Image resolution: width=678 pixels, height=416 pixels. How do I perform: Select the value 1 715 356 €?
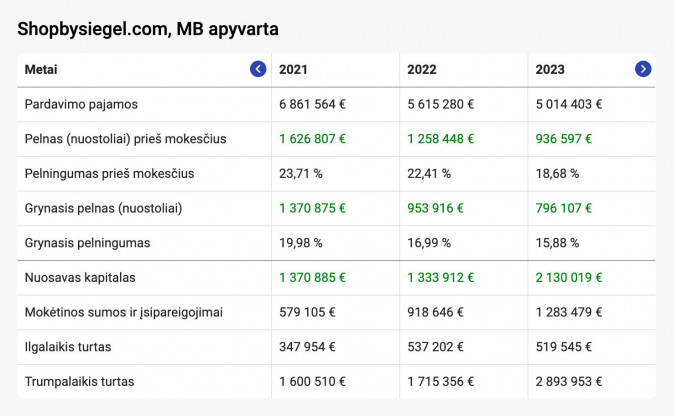click(441, 382)
